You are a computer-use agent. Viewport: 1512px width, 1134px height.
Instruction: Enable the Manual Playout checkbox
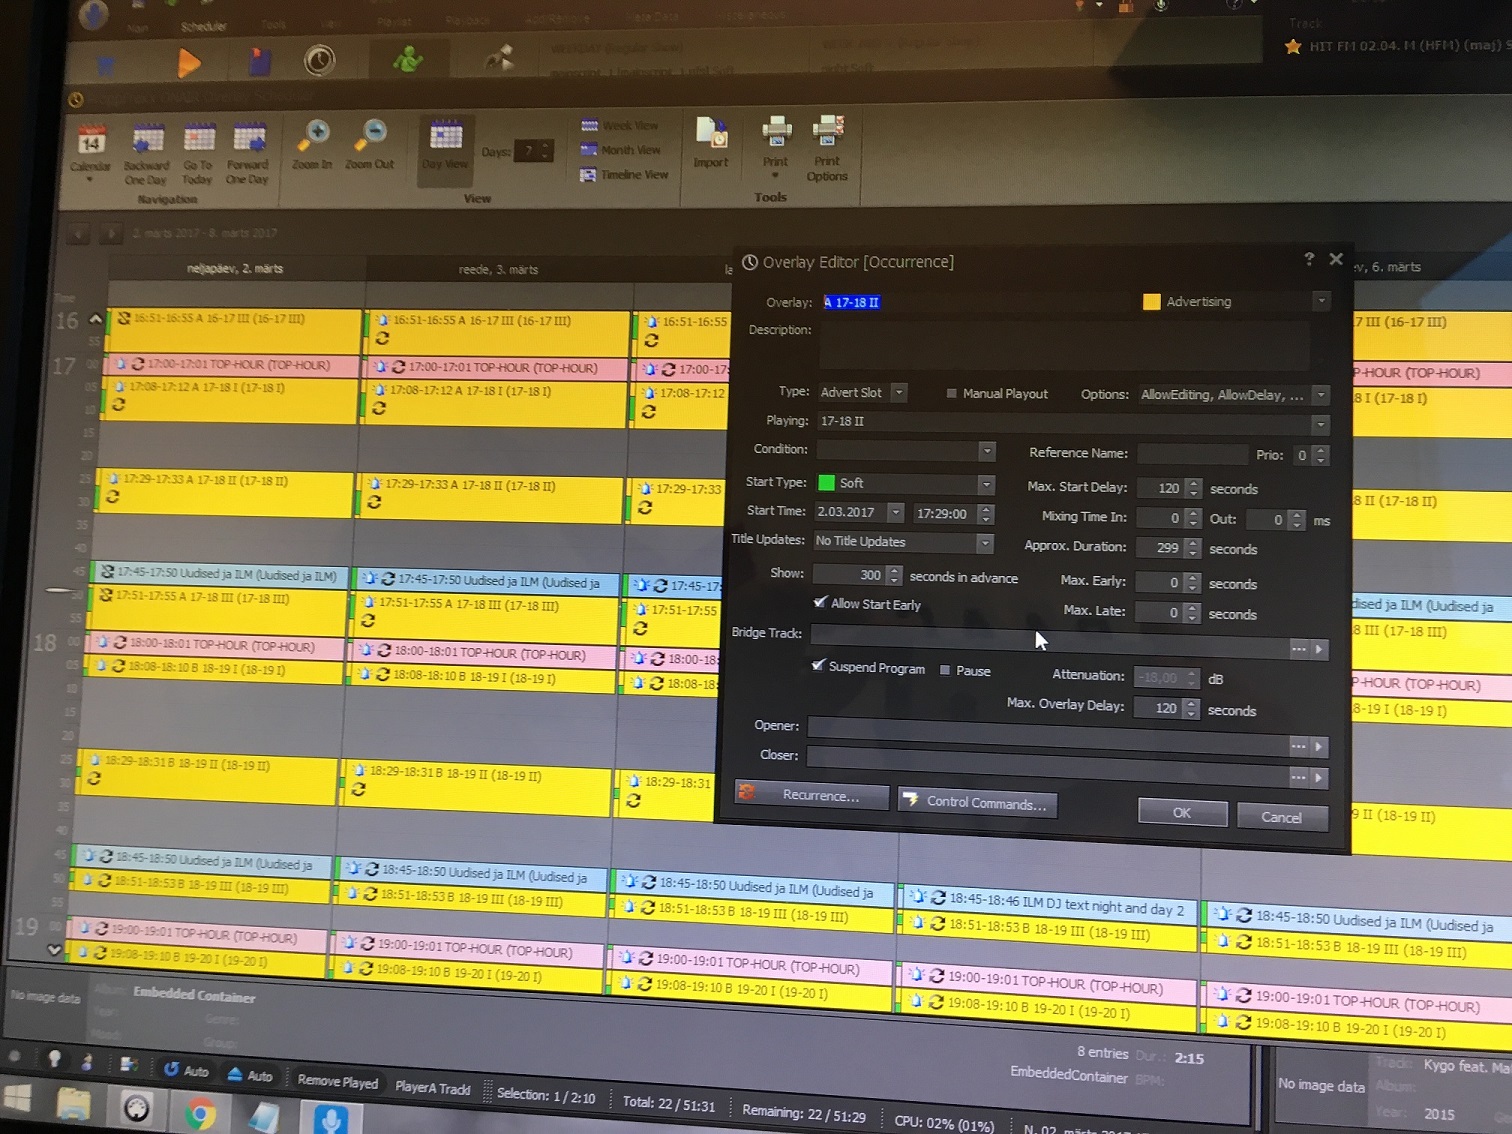(951, 394)
